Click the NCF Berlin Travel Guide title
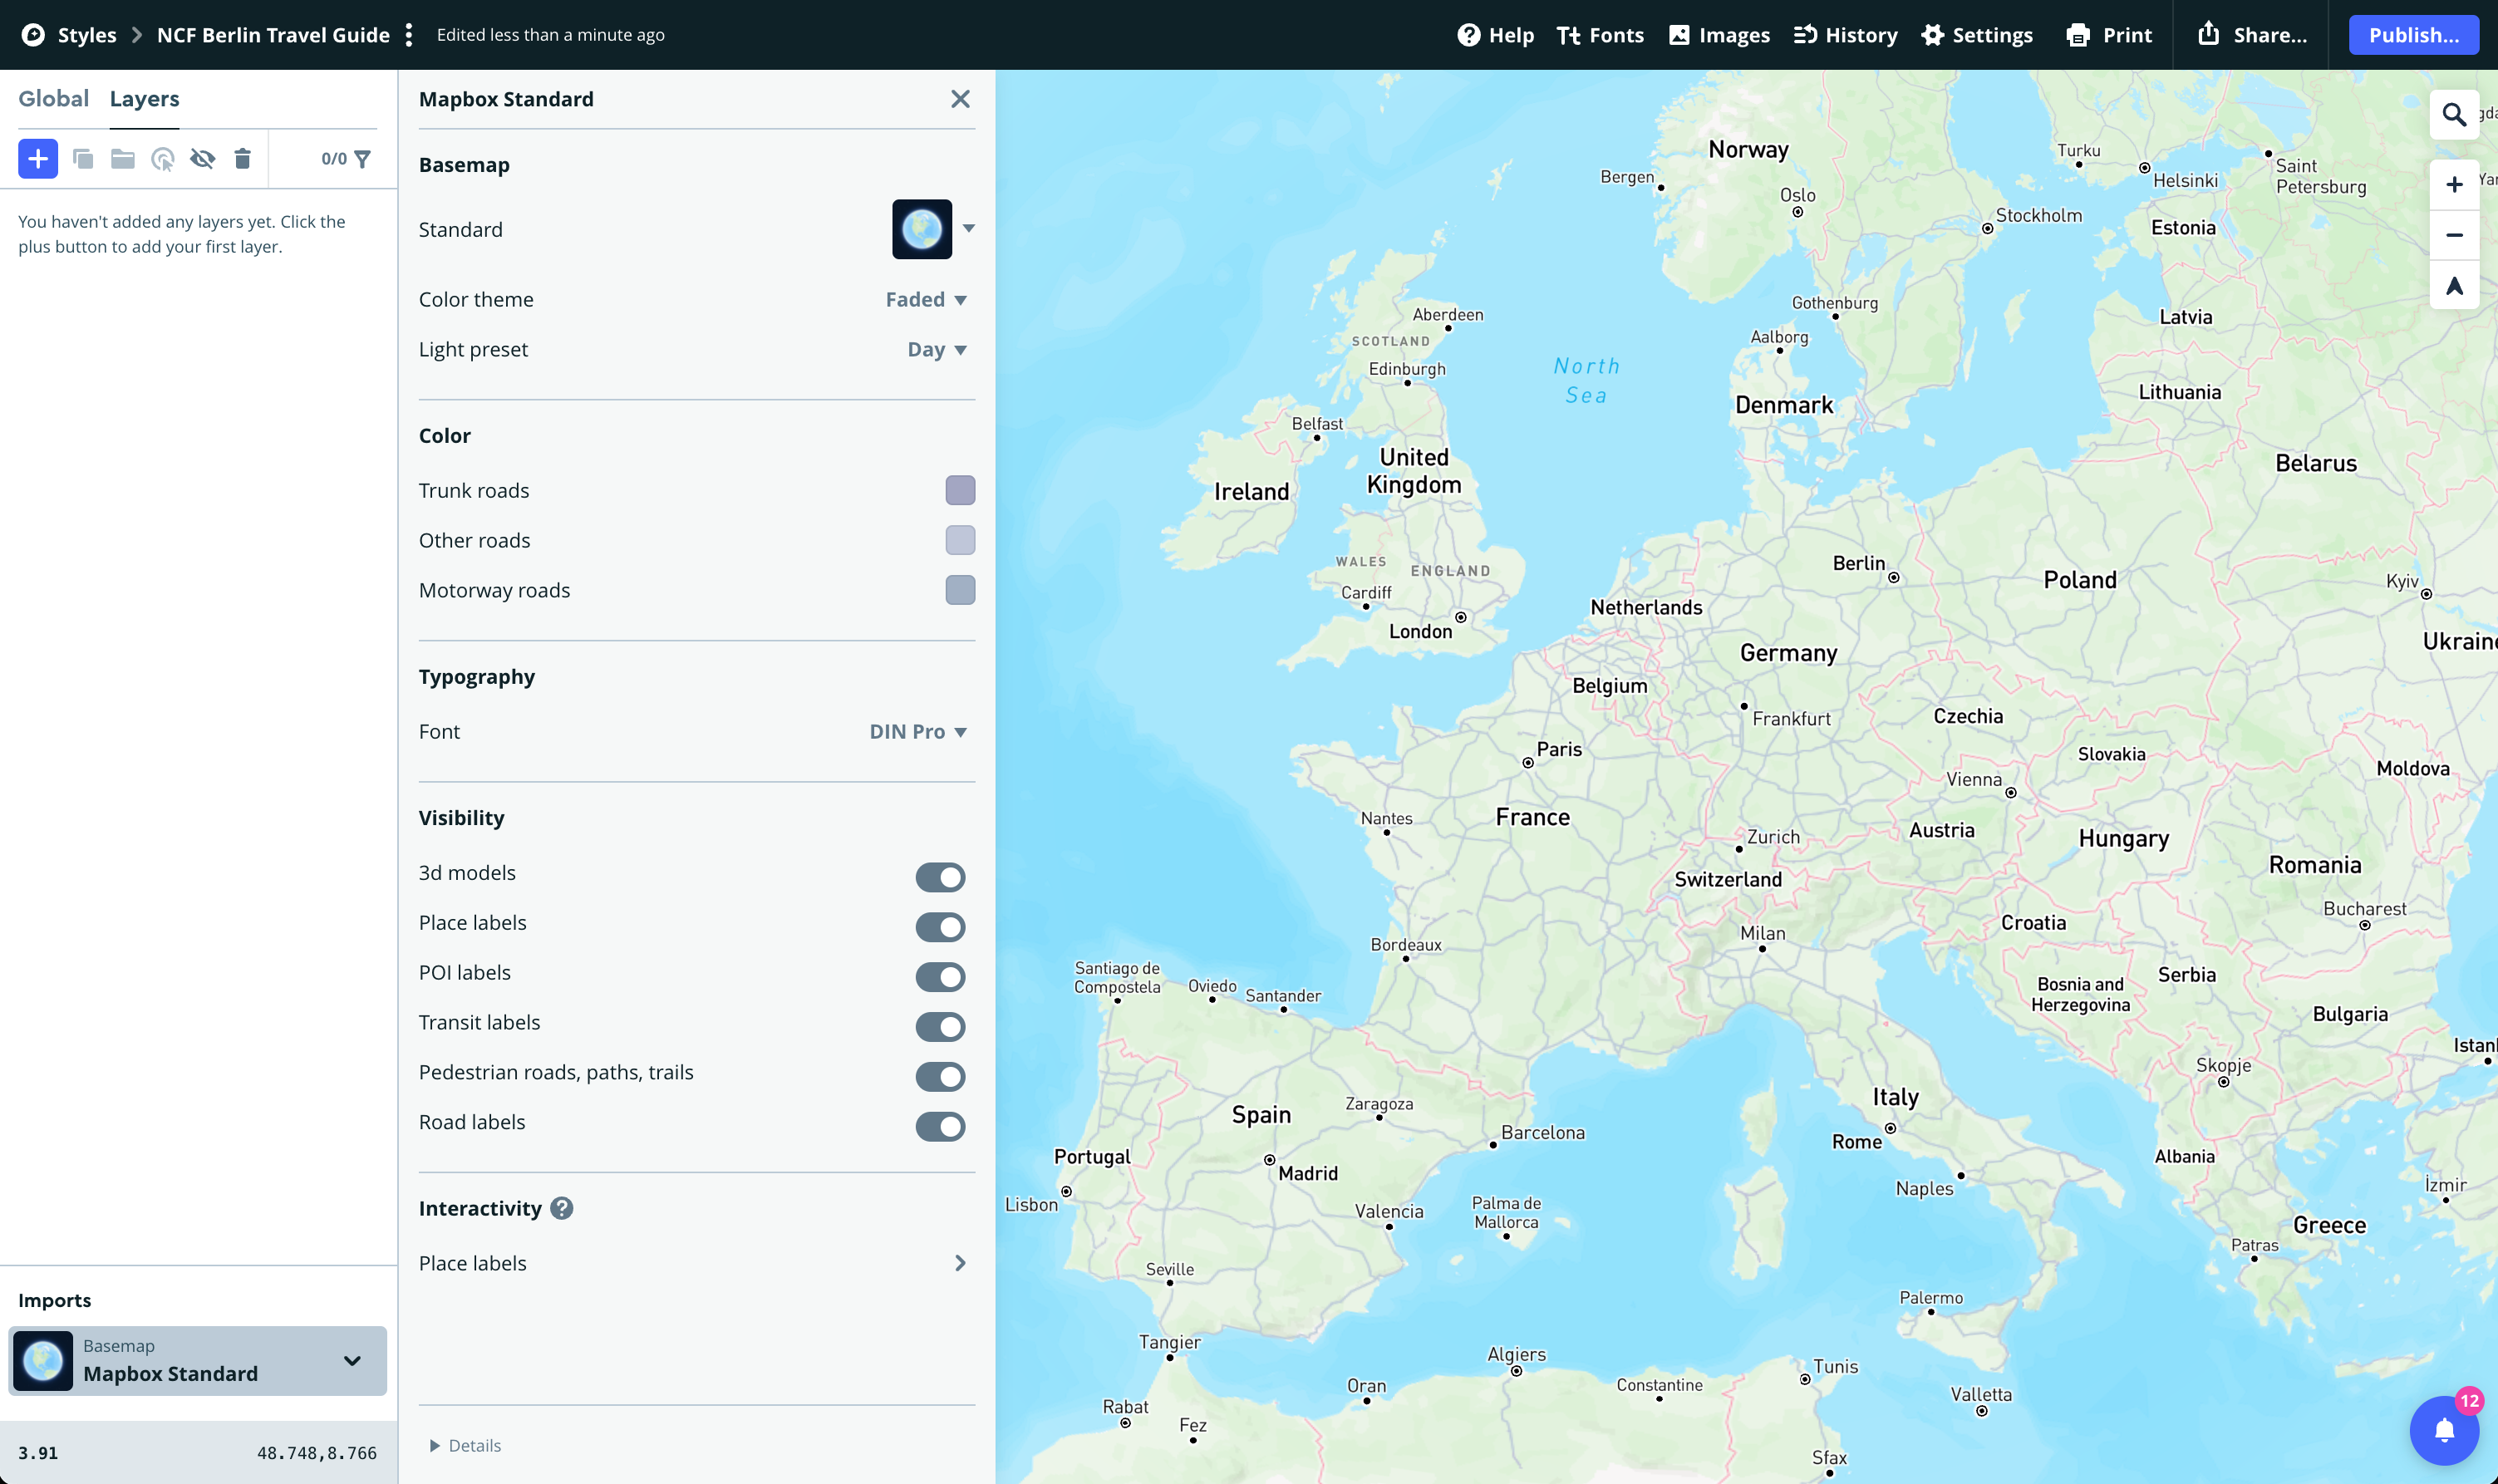This screenshot has width=2498, height=1484. [273, 35]
